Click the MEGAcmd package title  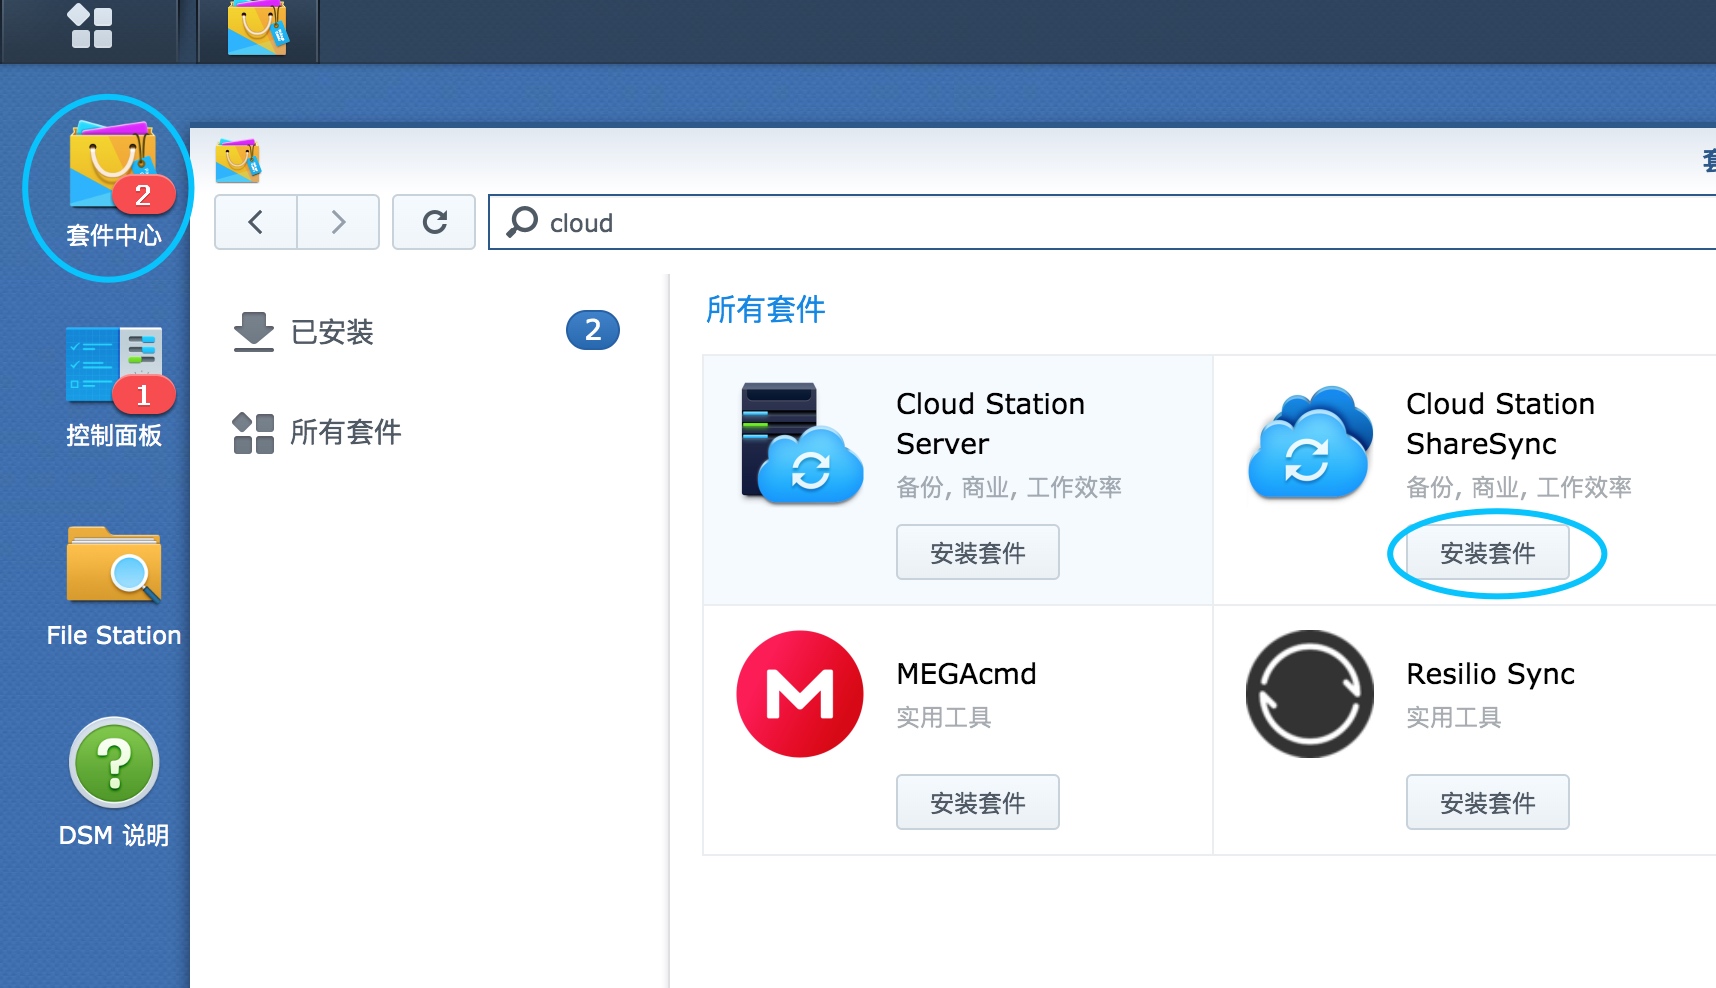(966, 674)
